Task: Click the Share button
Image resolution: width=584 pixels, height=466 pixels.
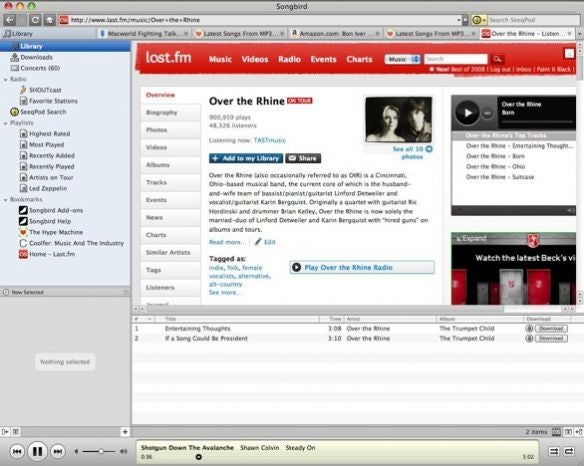Action: [x=303, y=158]
